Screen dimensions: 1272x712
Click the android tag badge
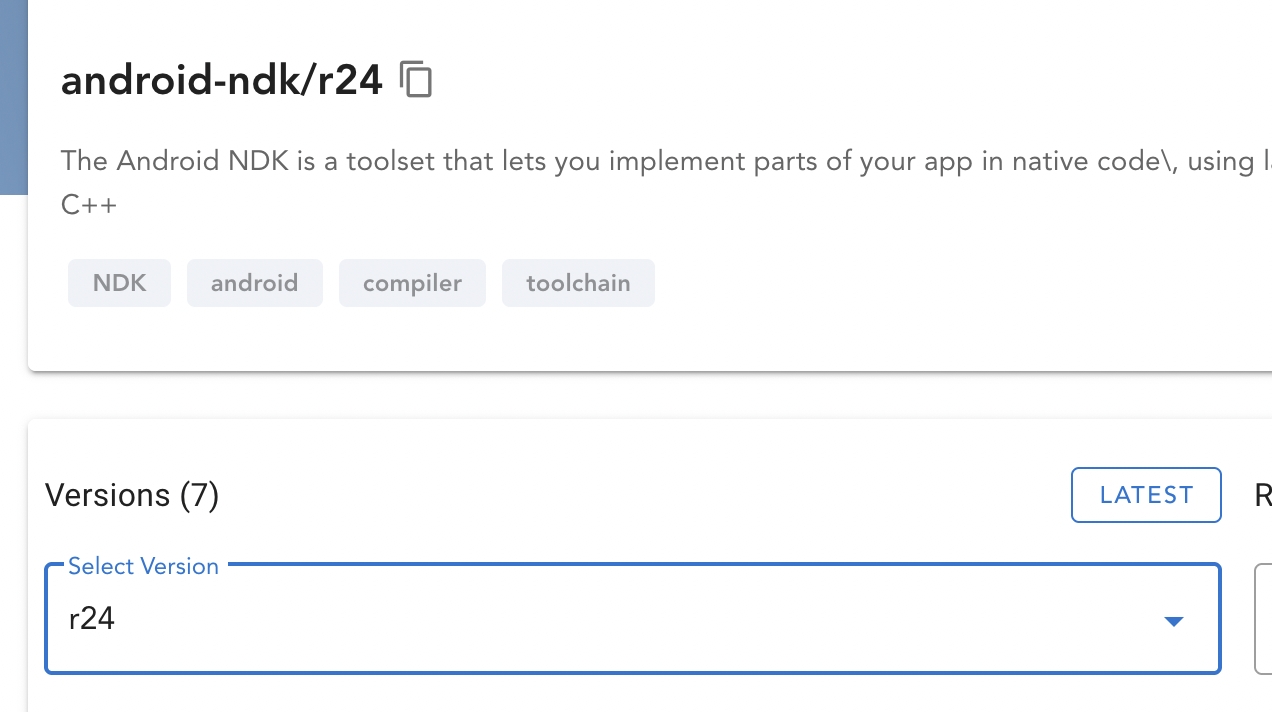(x=254, y=283)
